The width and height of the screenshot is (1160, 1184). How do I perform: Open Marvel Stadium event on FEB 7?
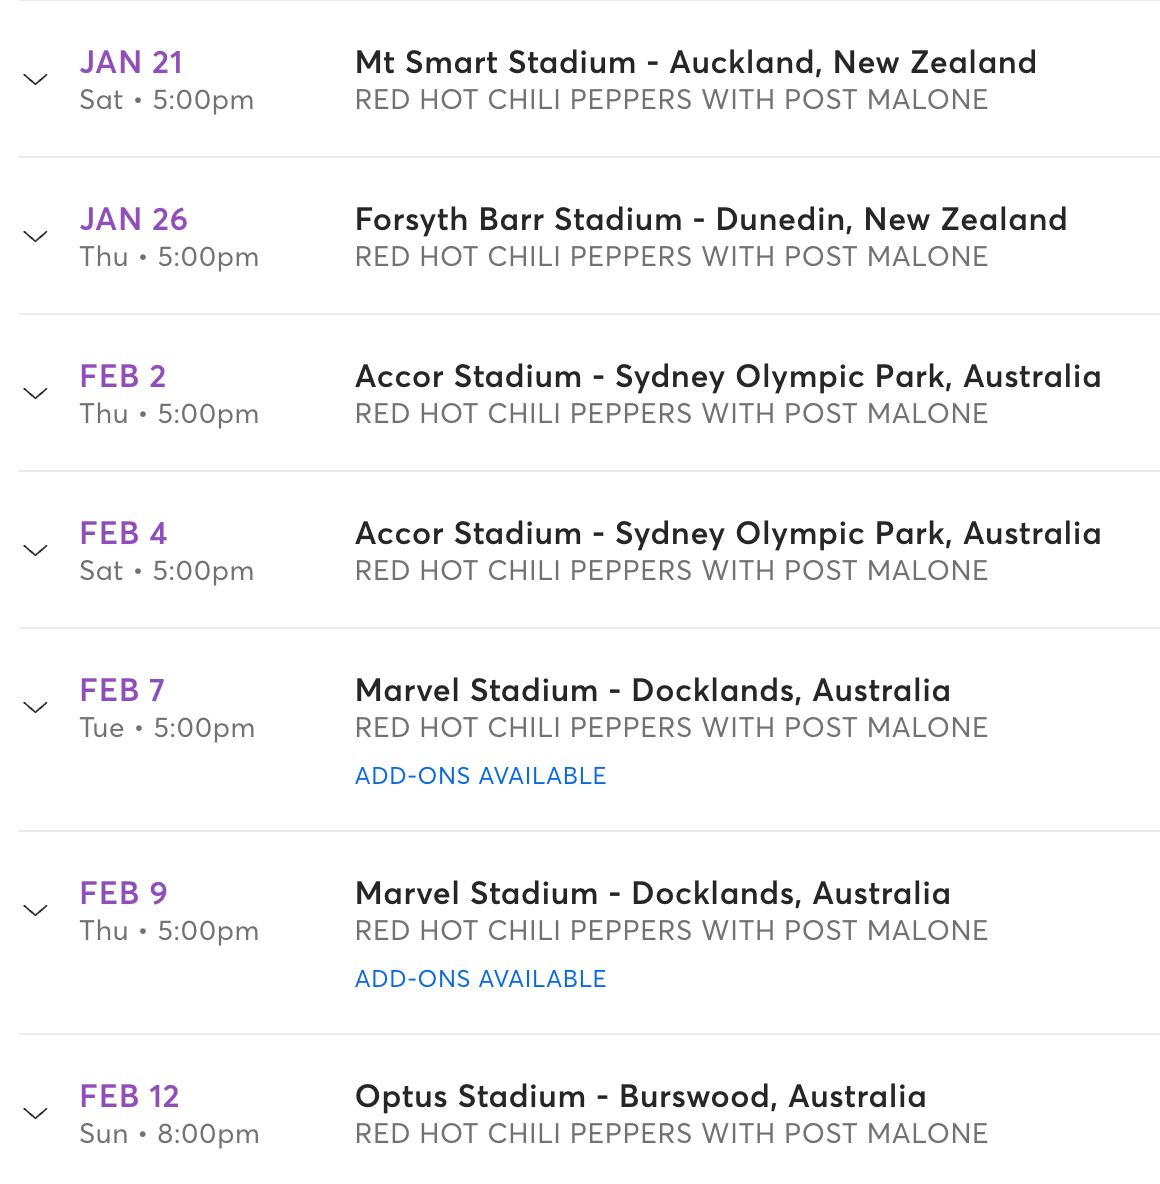click(652, 691)
